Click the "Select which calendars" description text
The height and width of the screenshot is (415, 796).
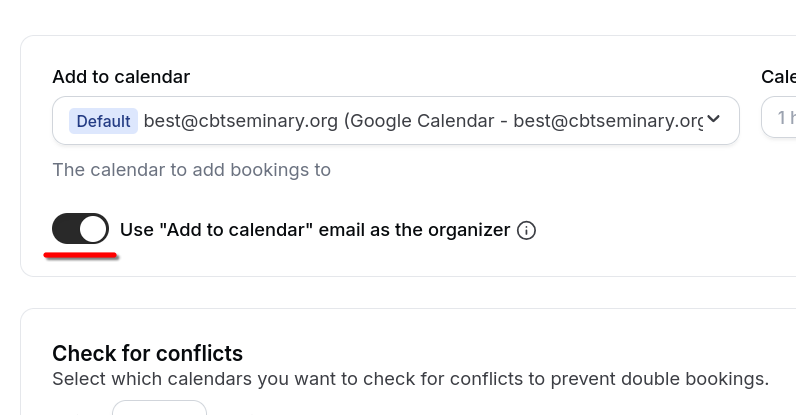[410, 379]
